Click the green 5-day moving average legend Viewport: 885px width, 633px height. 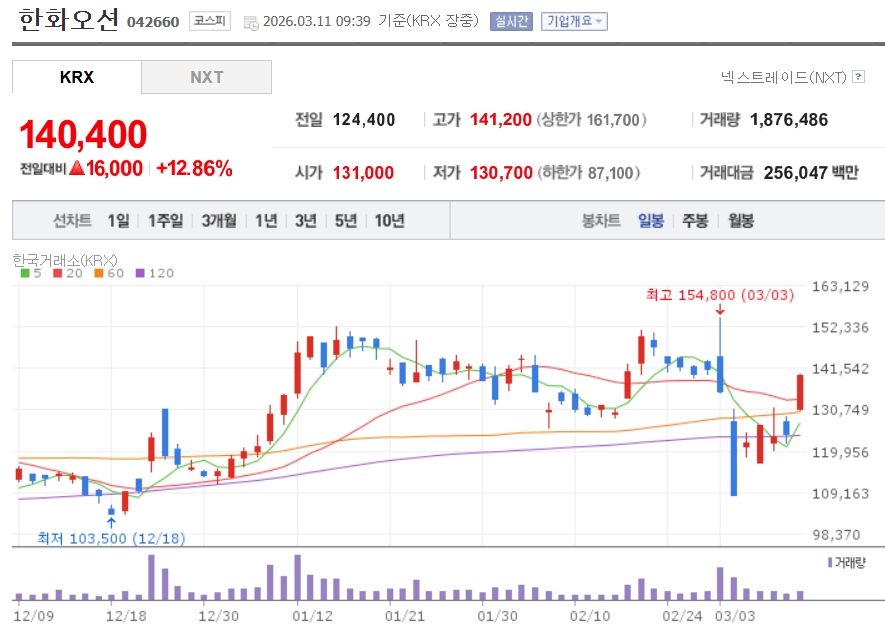point(31,274)
